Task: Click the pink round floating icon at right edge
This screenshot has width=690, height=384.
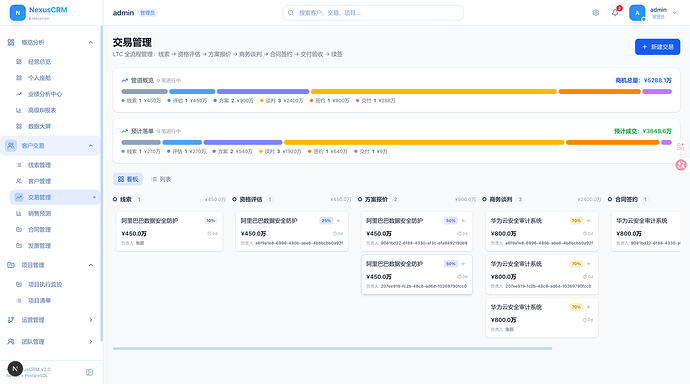Action: pos(681,165)
